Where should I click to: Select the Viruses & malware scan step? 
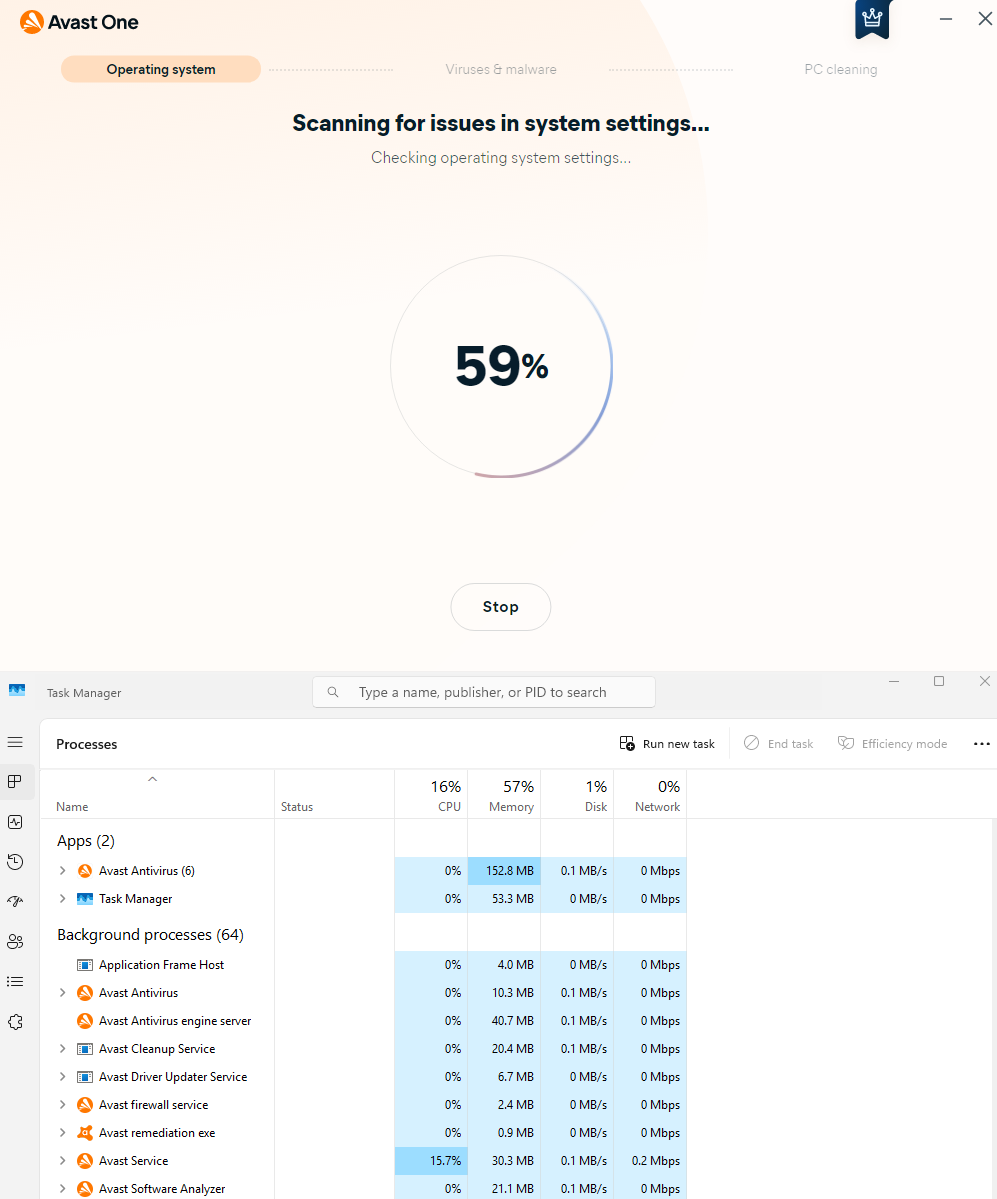[x=501, y=70]
